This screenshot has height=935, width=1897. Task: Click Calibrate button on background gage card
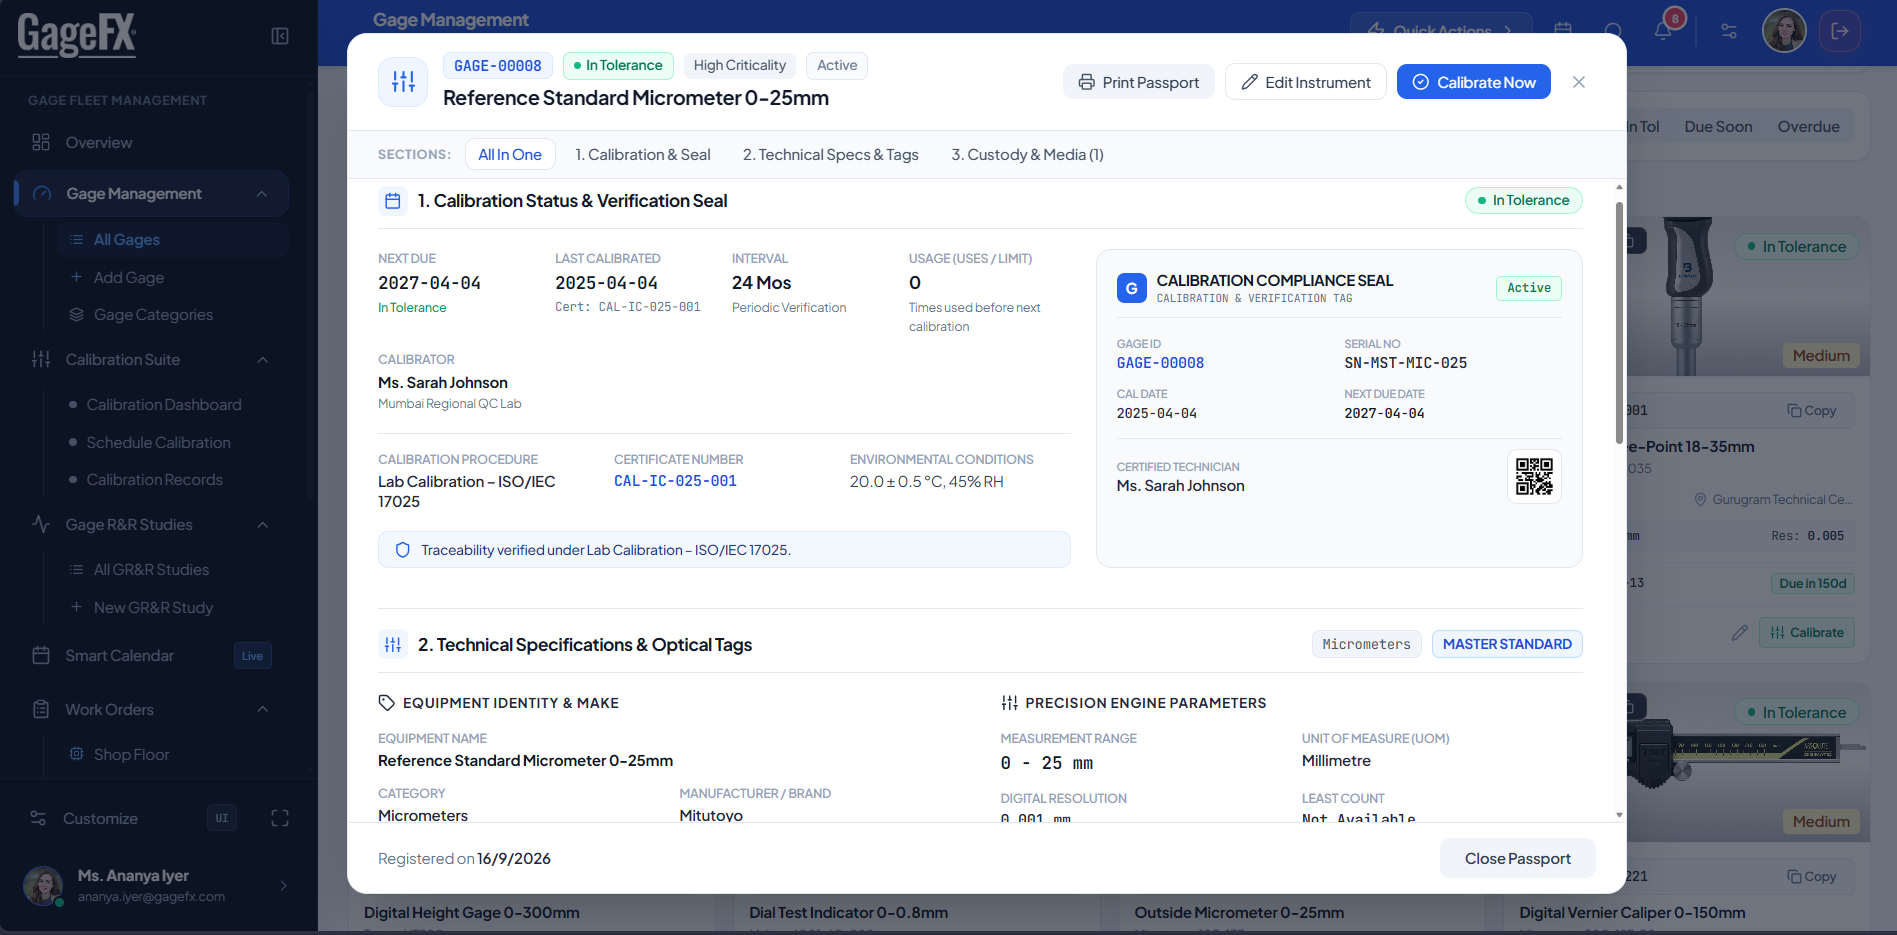click(x=1807, y=632)
